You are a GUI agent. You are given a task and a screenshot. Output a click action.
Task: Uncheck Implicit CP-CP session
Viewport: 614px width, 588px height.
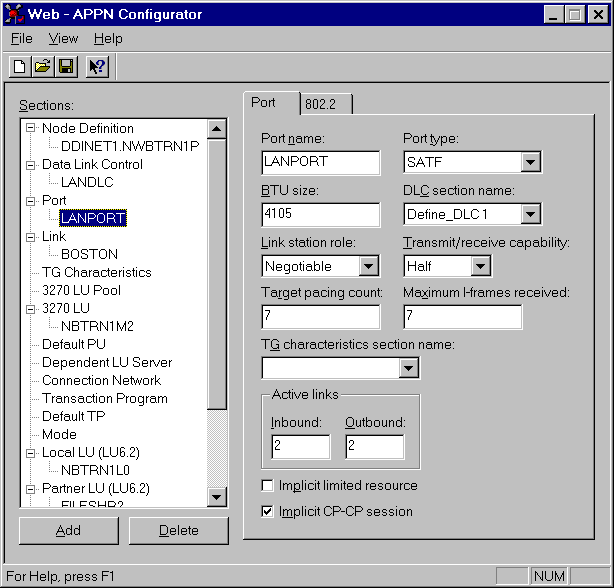267,512
